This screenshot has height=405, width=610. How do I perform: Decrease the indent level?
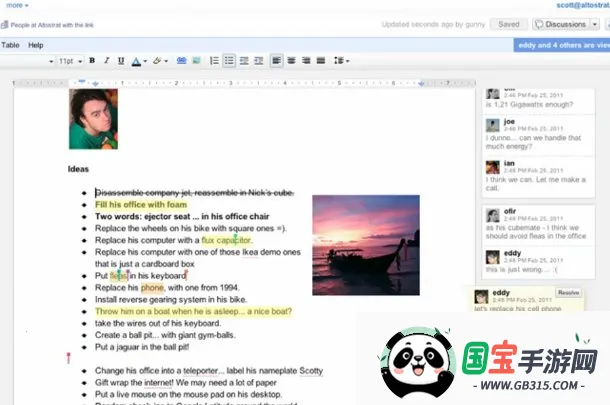point(244,61)
